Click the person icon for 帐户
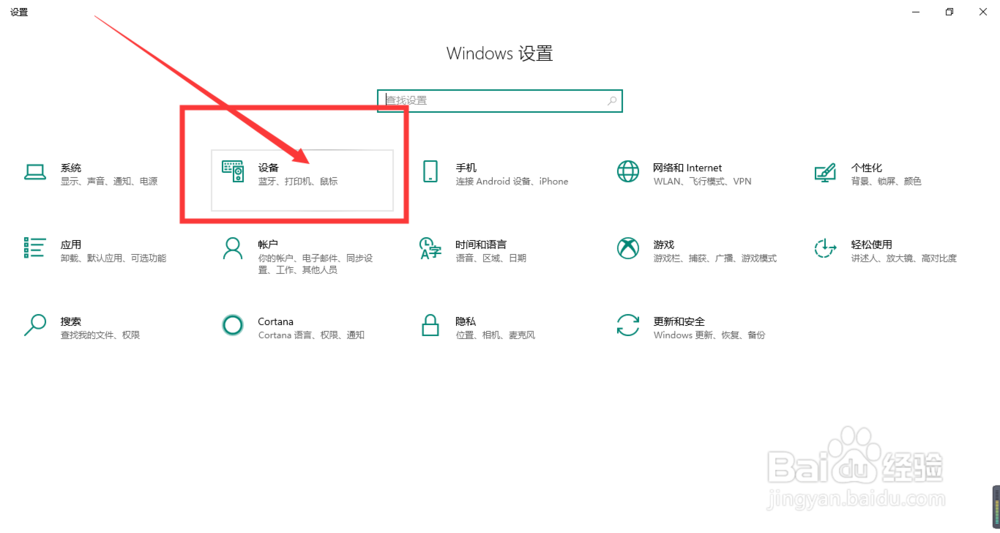 (233, 249)
